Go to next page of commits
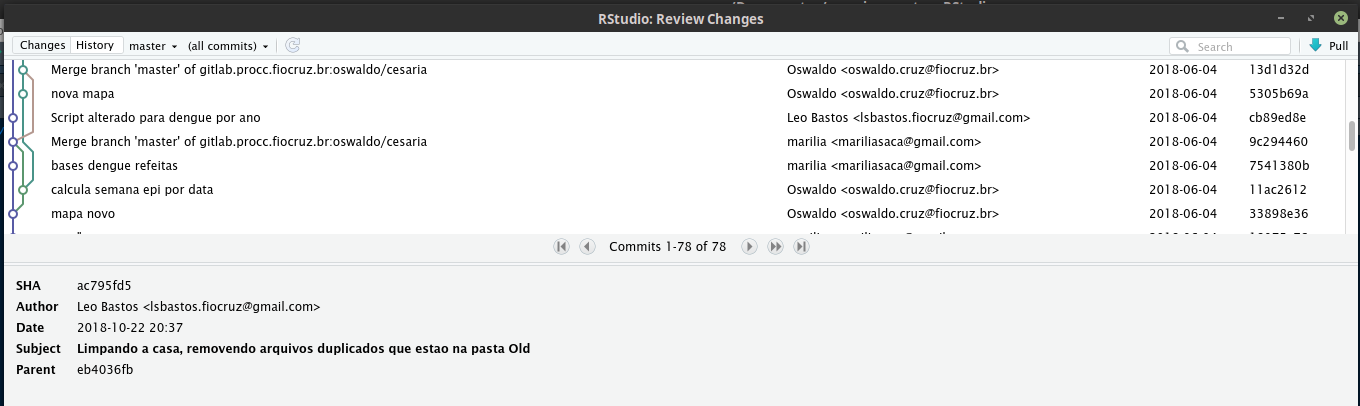This screenshot has width=1360, height=406. [x=749, y=246]
